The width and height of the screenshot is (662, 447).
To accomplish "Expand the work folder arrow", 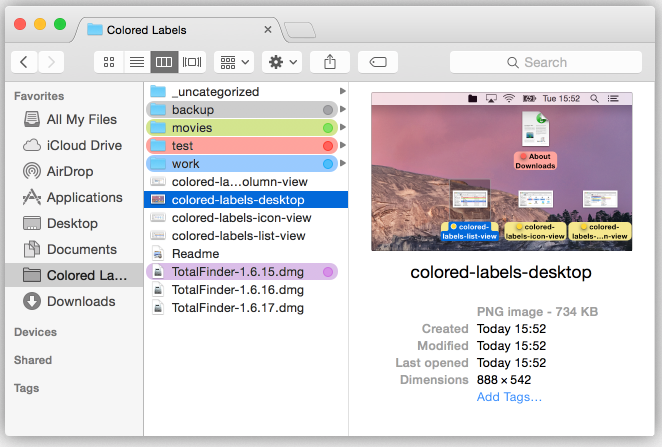I will (342, 163).
